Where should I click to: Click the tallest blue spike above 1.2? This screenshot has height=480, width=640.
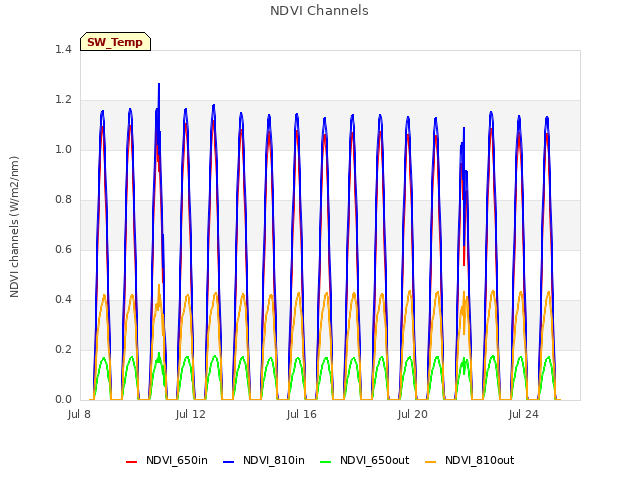(159, 91)
